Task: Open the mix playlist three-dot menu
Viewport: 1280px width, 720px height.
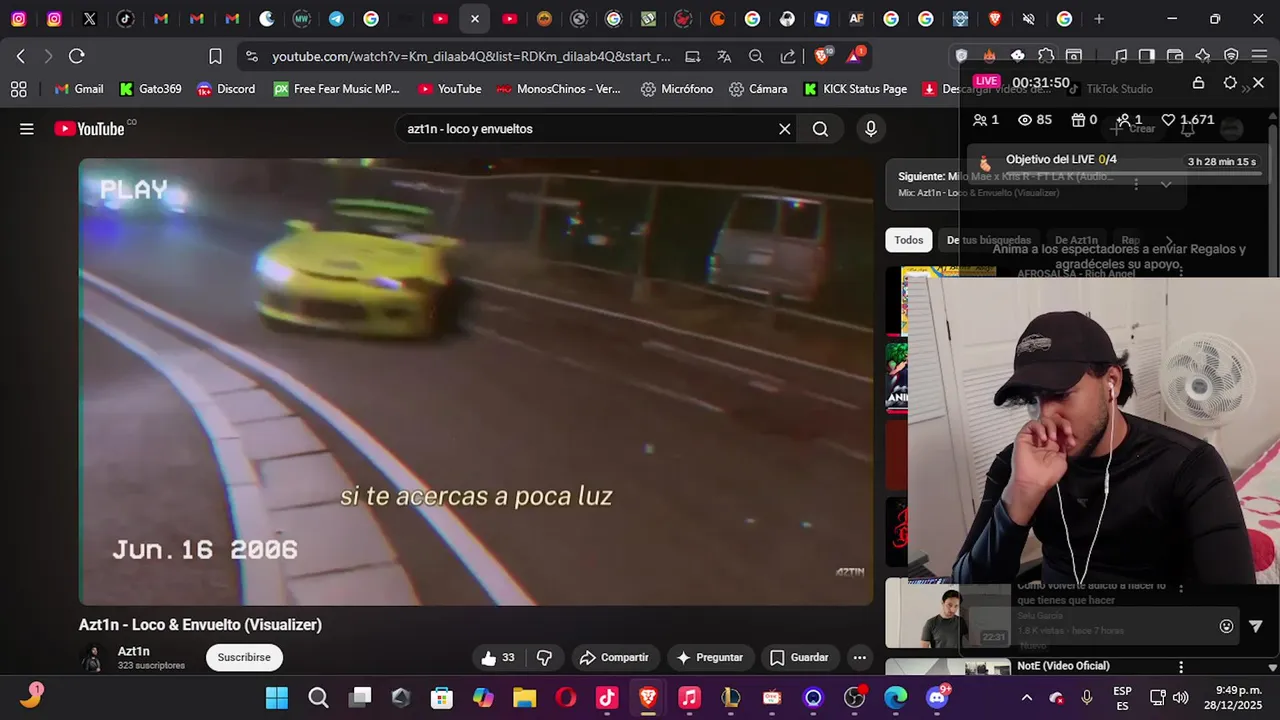Action: (x=1136, y=184)
